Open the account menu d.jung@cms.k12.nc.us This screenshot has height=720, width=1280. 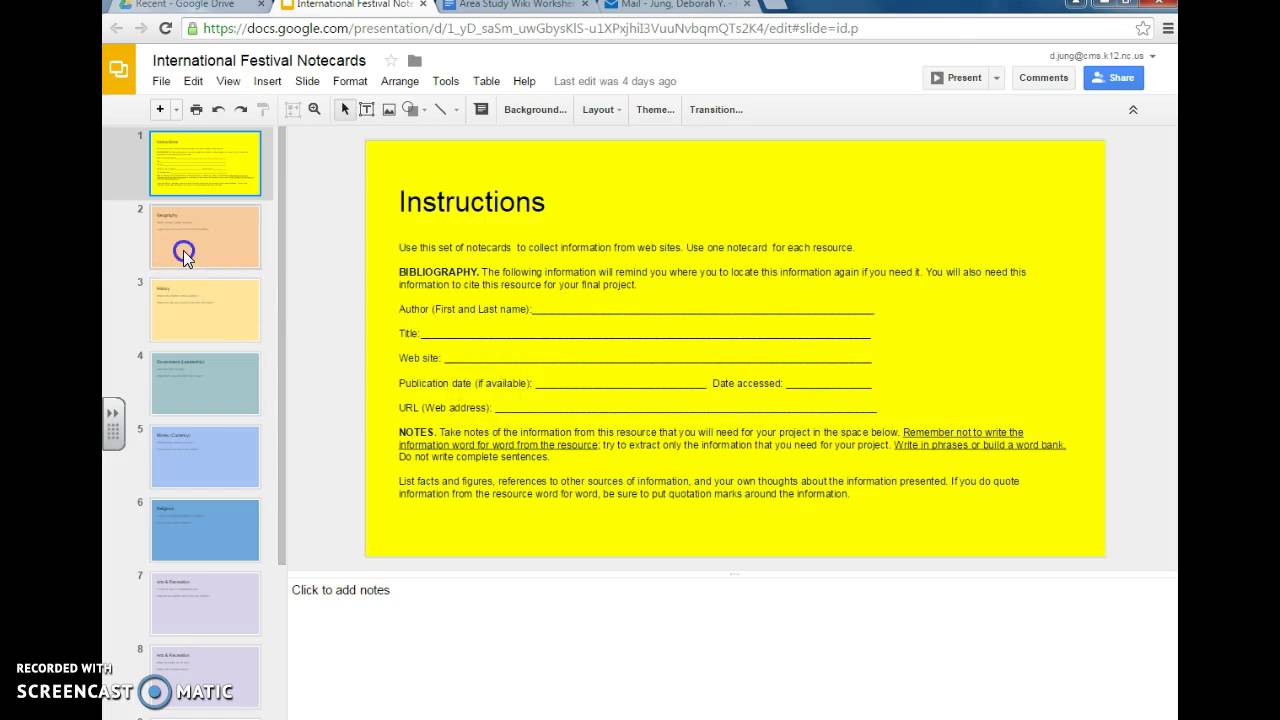coord(1102,56)
